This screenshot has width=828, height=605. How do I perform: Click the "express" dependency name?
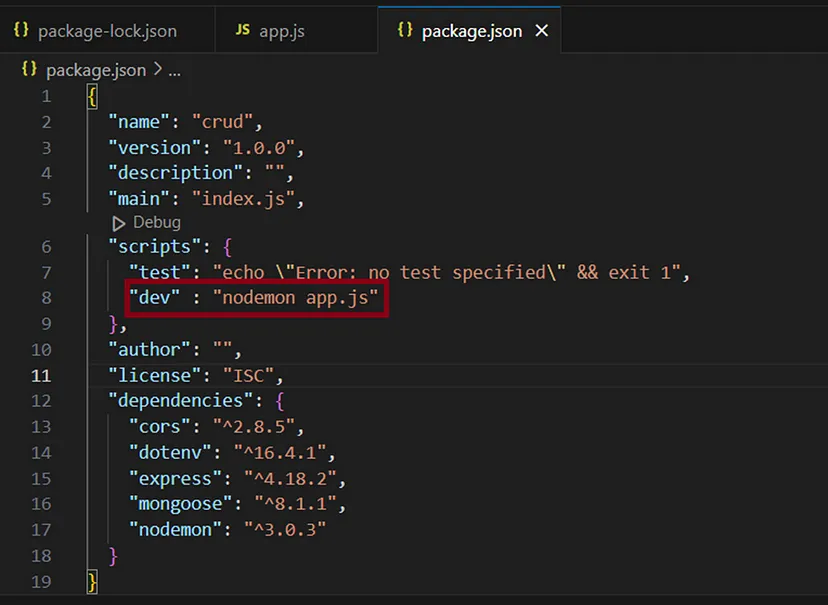coord(175,478)
